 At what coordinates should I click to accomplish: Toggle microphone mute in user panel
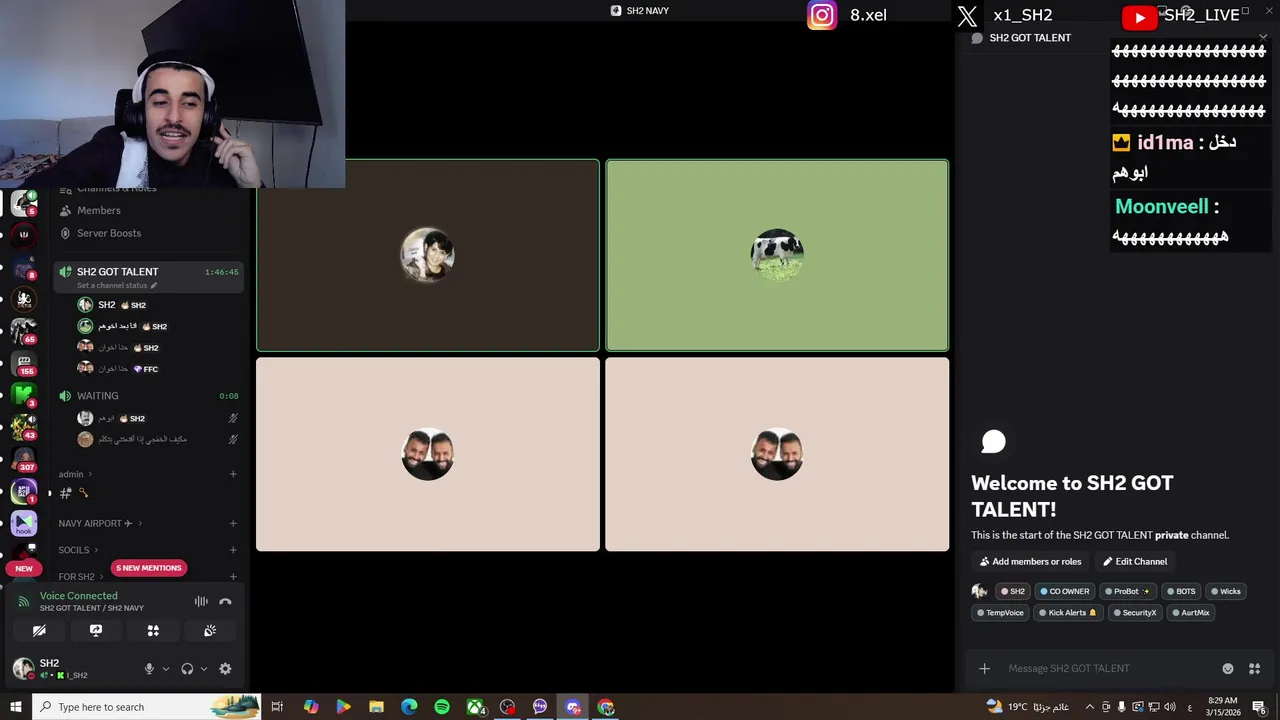tap(149, 669)
